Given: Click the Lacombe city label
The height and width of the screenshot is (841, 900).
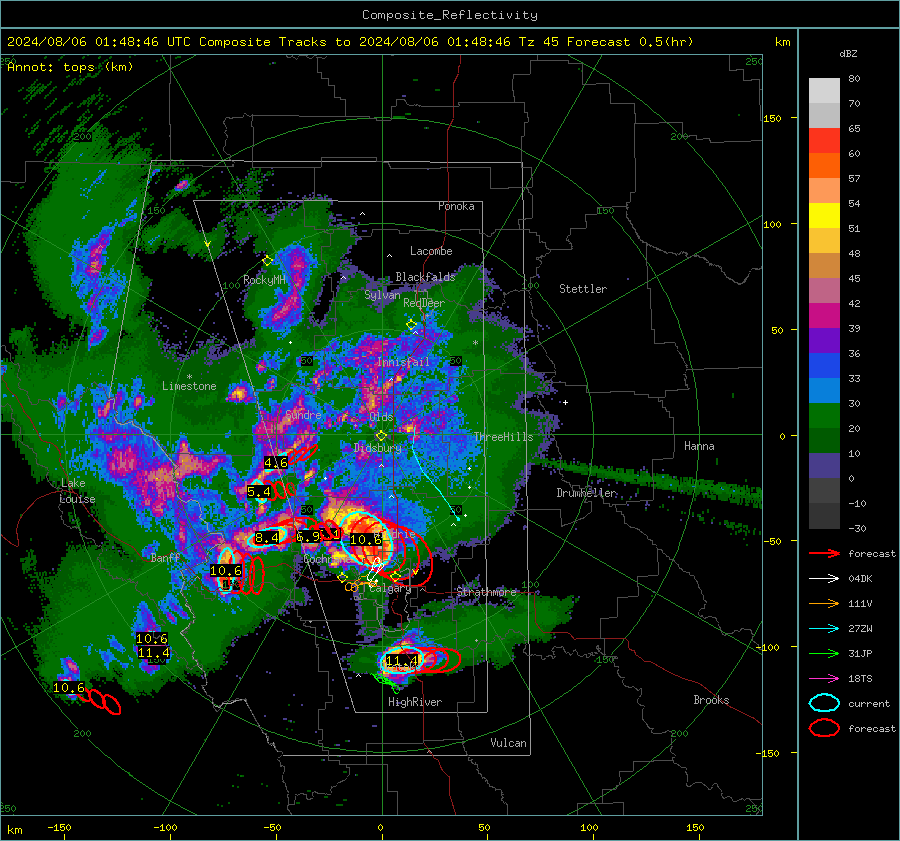Looking at the screenshot, I should (x=431, y=251).
